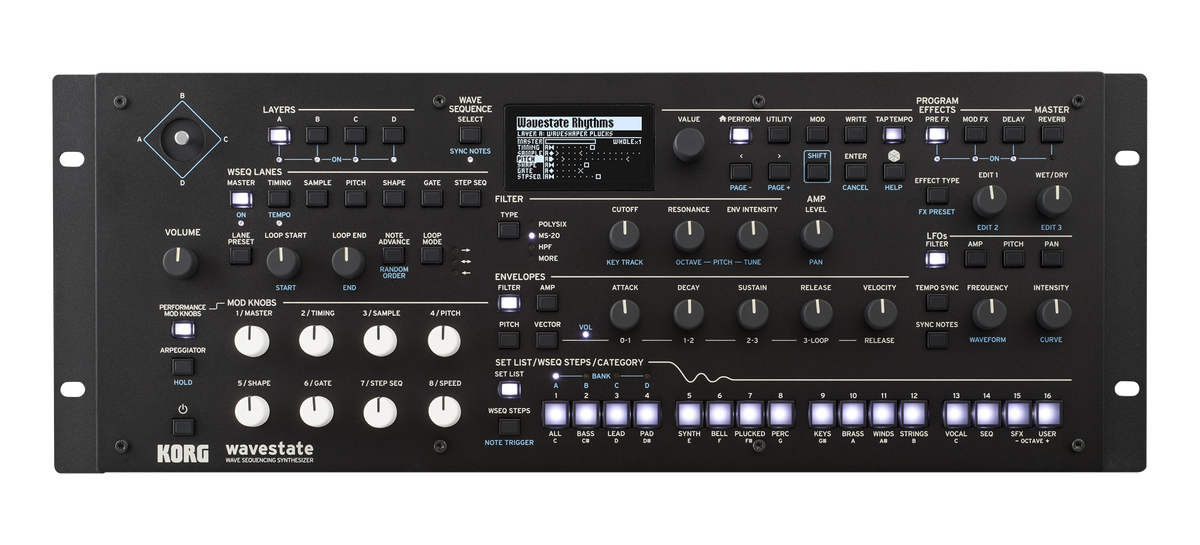Image resolution: width=1200 pixels, height=545 pixels.
Task: Choose the PITCH lane button
Action: (355, 199)
